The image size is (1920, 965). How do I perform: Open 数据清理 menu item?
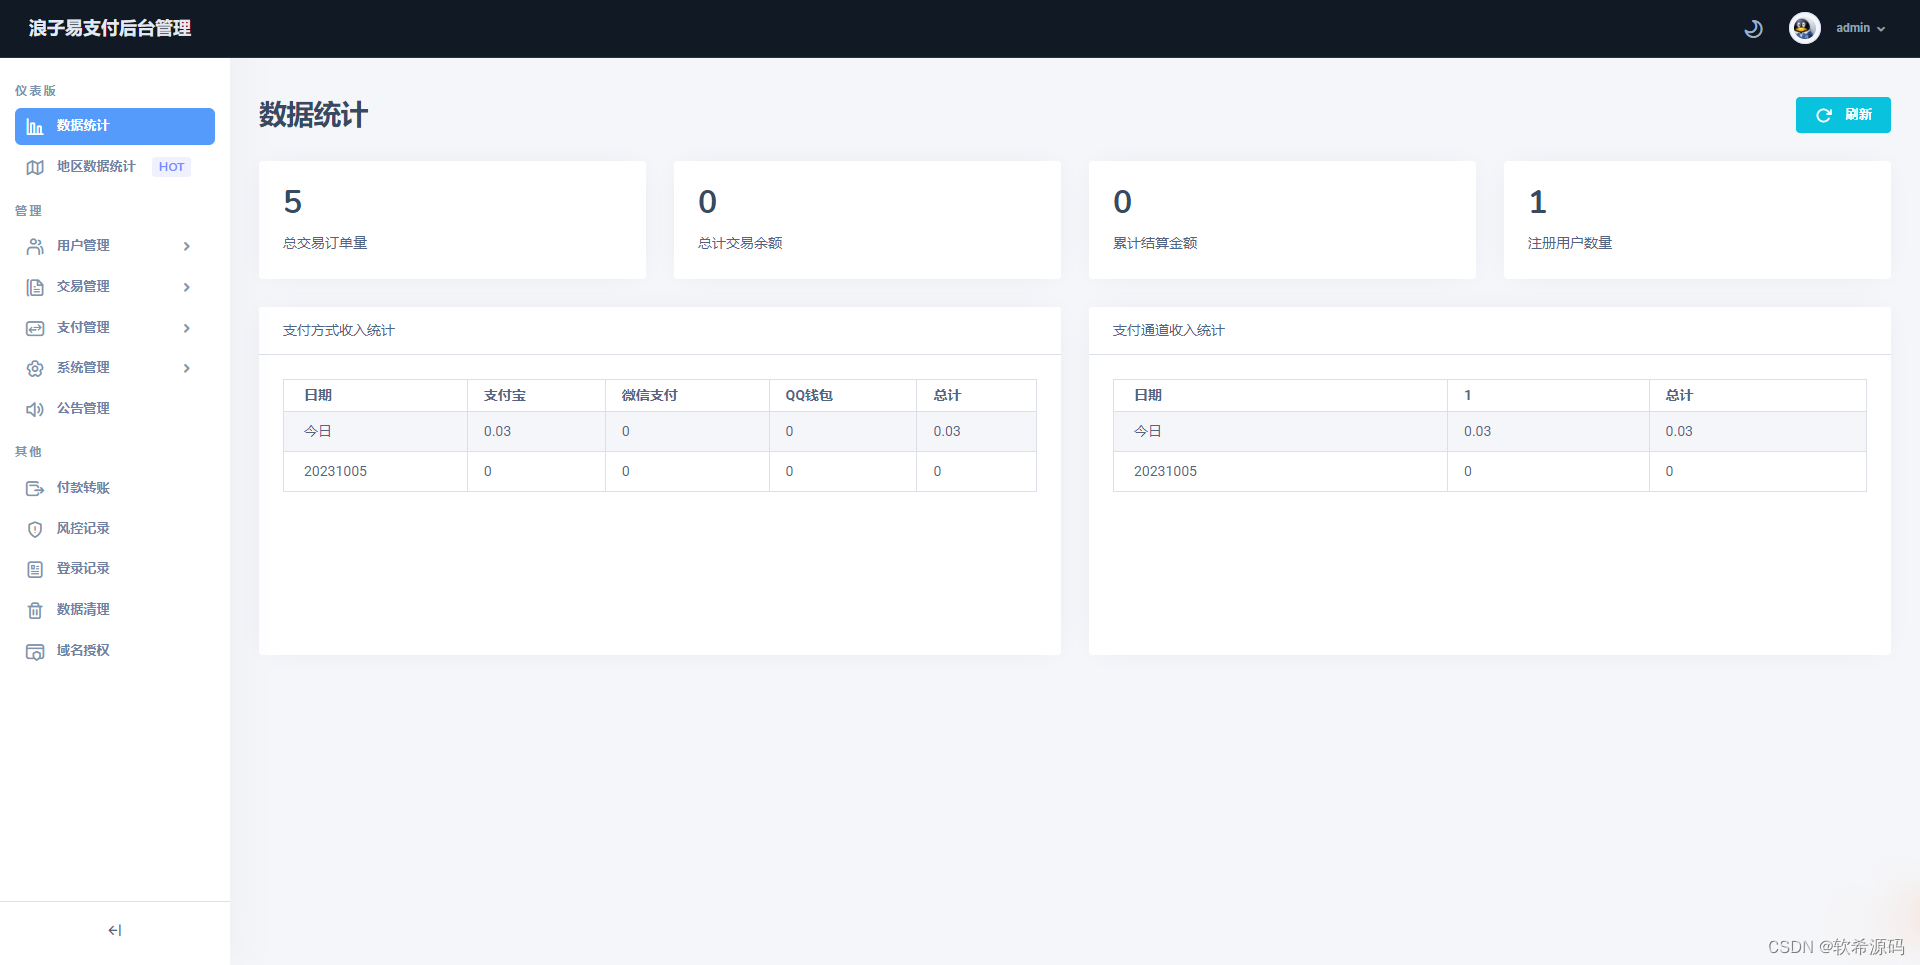(115, 609)
